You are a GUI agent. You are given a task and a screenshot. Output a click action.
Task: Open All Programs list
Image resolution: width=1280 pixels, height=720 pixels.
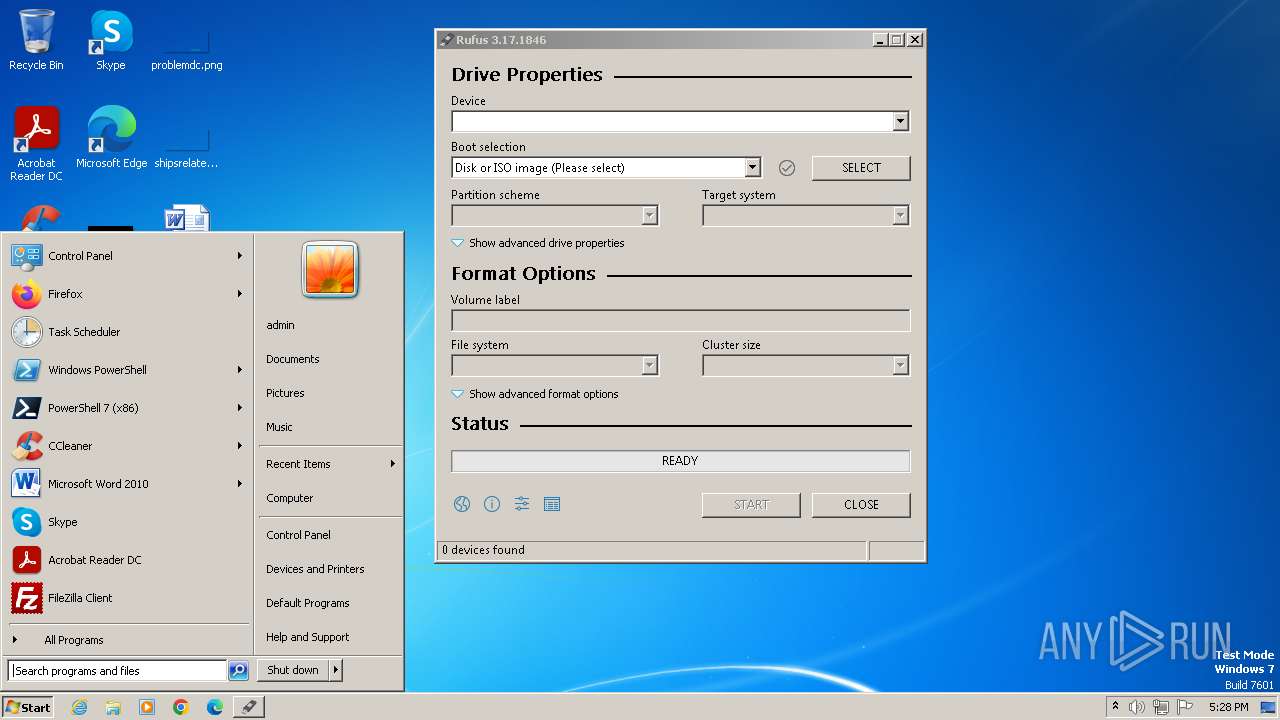(128, 640)
